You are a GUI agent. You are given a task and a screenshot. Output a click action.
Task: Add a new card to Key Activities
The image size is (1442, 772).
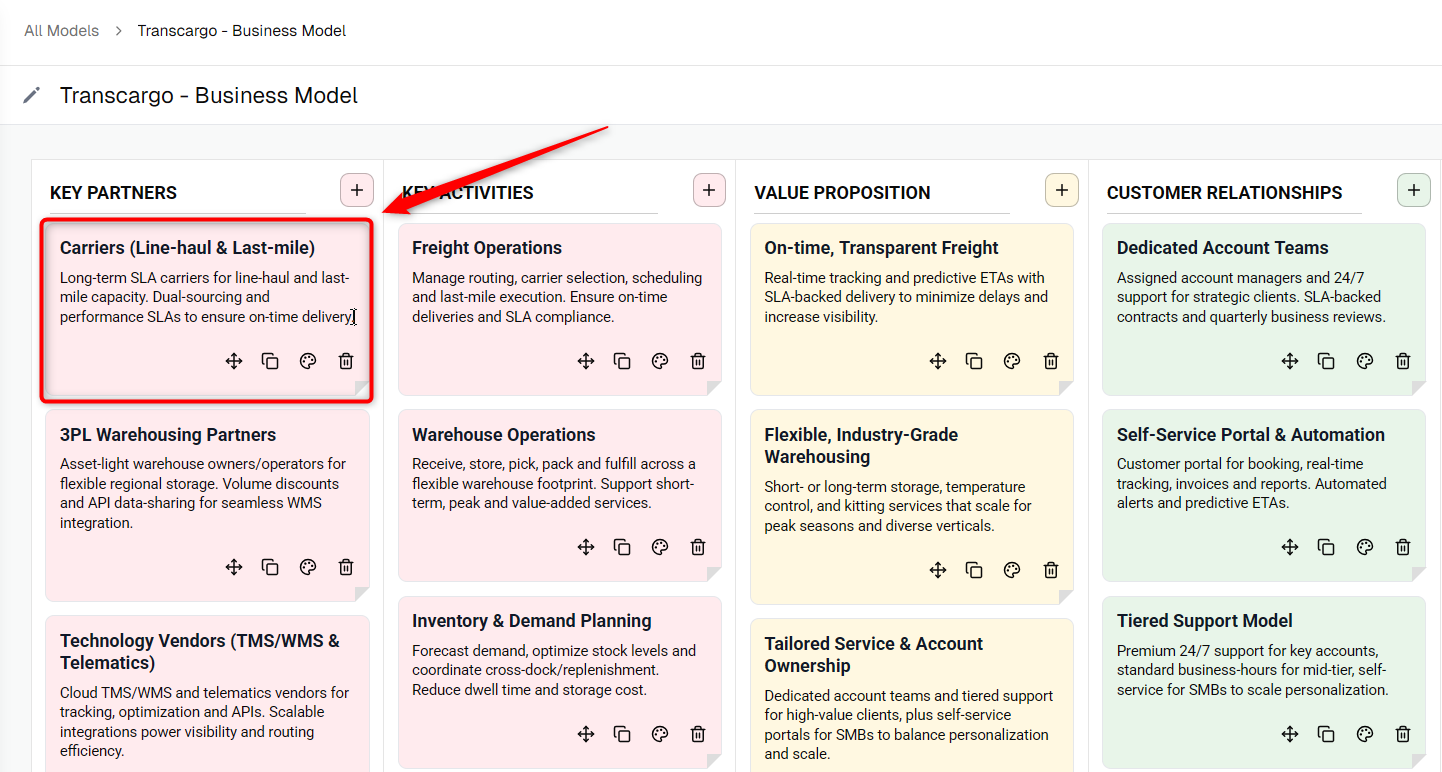[709, 190]
